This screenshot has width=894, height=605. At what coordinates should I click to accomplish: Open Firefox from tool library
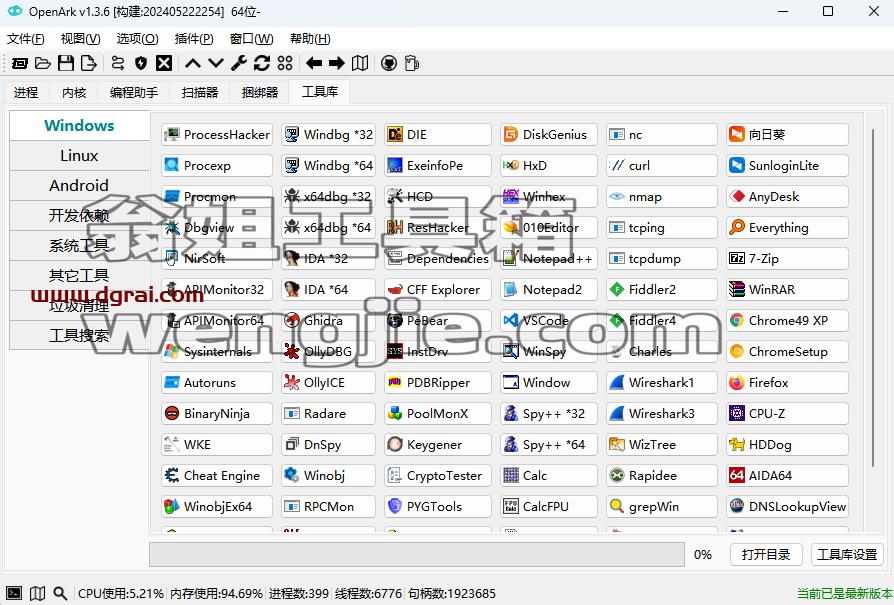coord(787,383)
